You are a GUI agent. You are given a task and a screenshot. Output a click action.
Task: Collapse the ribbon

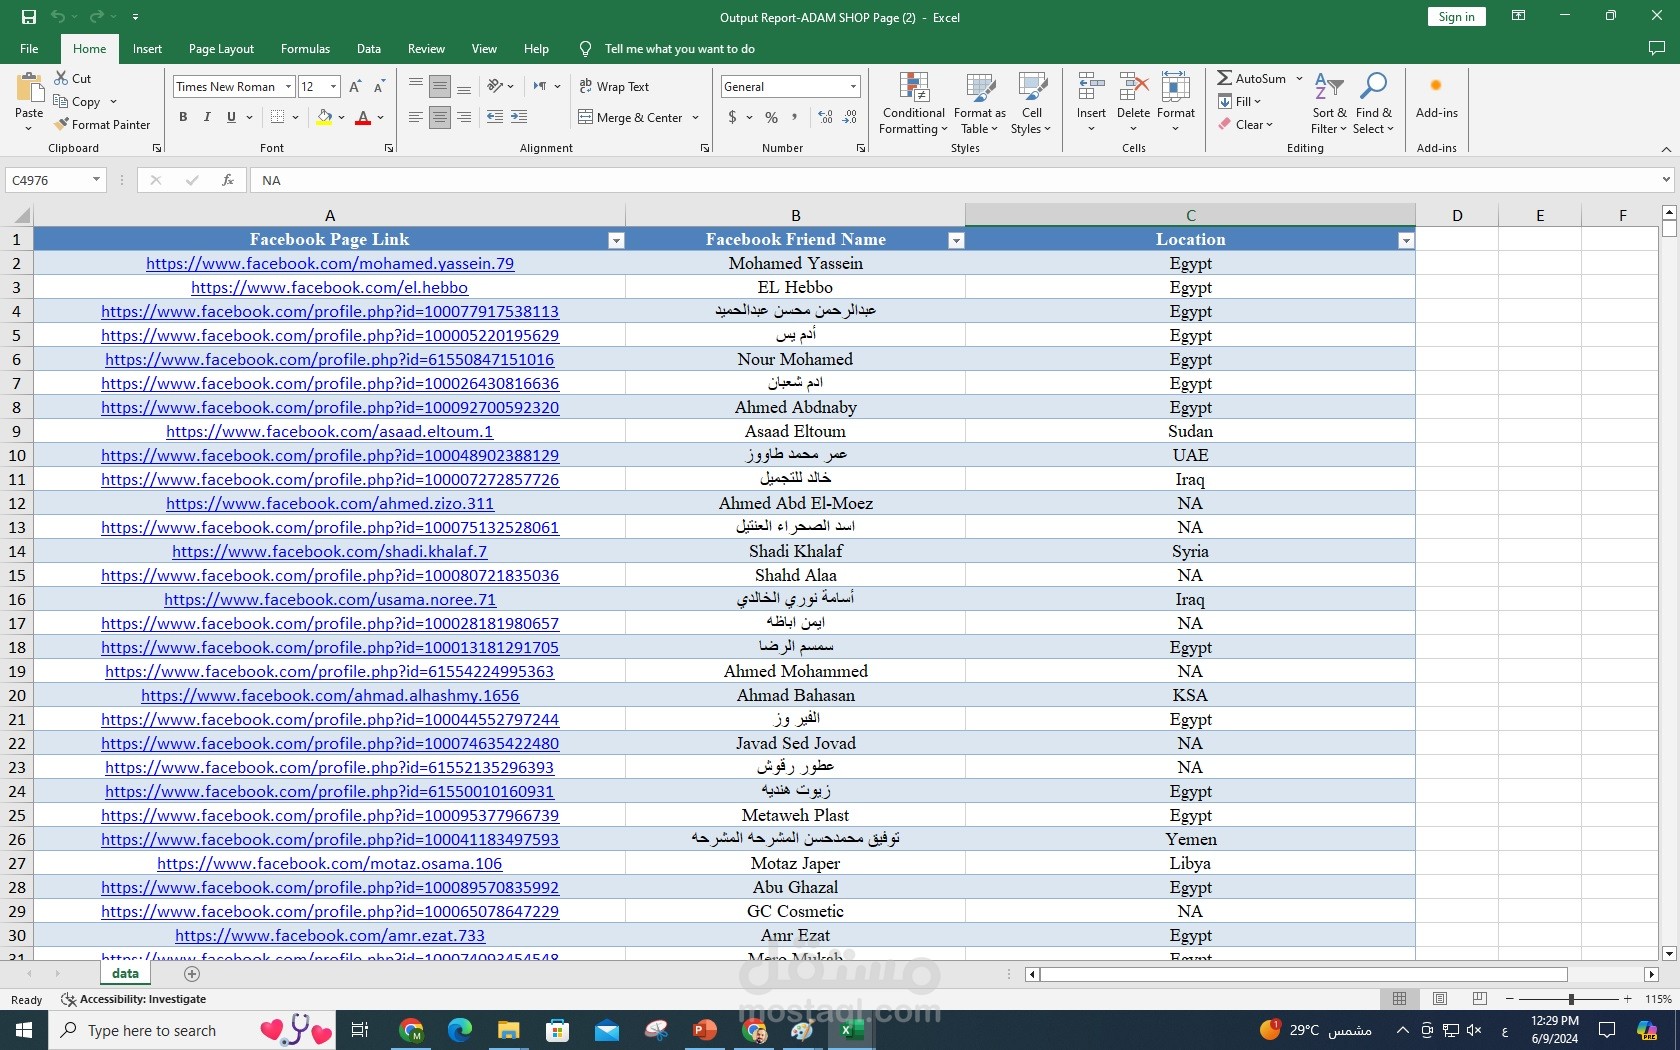point(1666,149)
